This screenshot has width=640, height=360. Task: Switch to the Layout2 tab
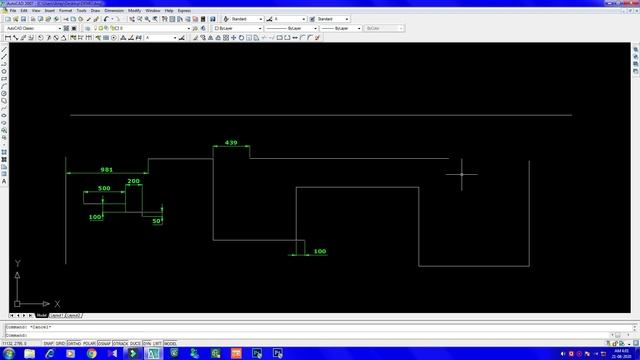coord(73,316)
